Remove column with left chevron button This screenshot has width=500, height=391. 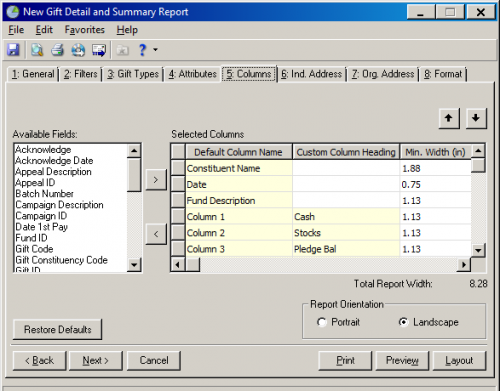pyautogui.click(x=156, y=234)
